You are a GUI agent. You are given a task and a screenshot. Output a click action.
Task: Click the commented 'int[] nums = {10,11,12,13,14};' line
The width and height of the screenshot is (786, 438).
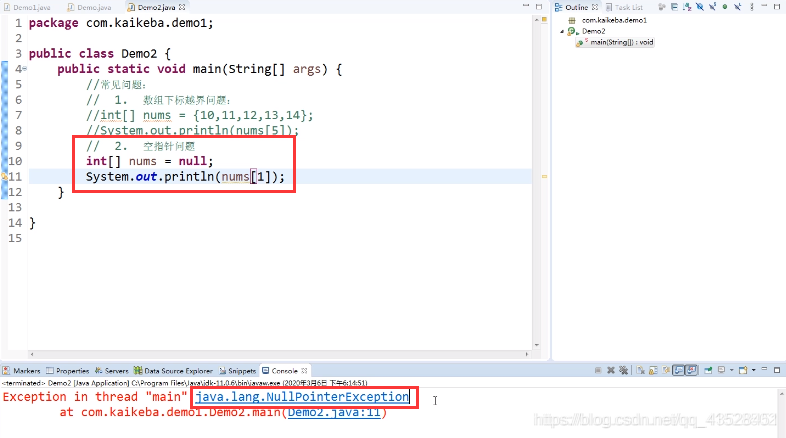point(200,115)
